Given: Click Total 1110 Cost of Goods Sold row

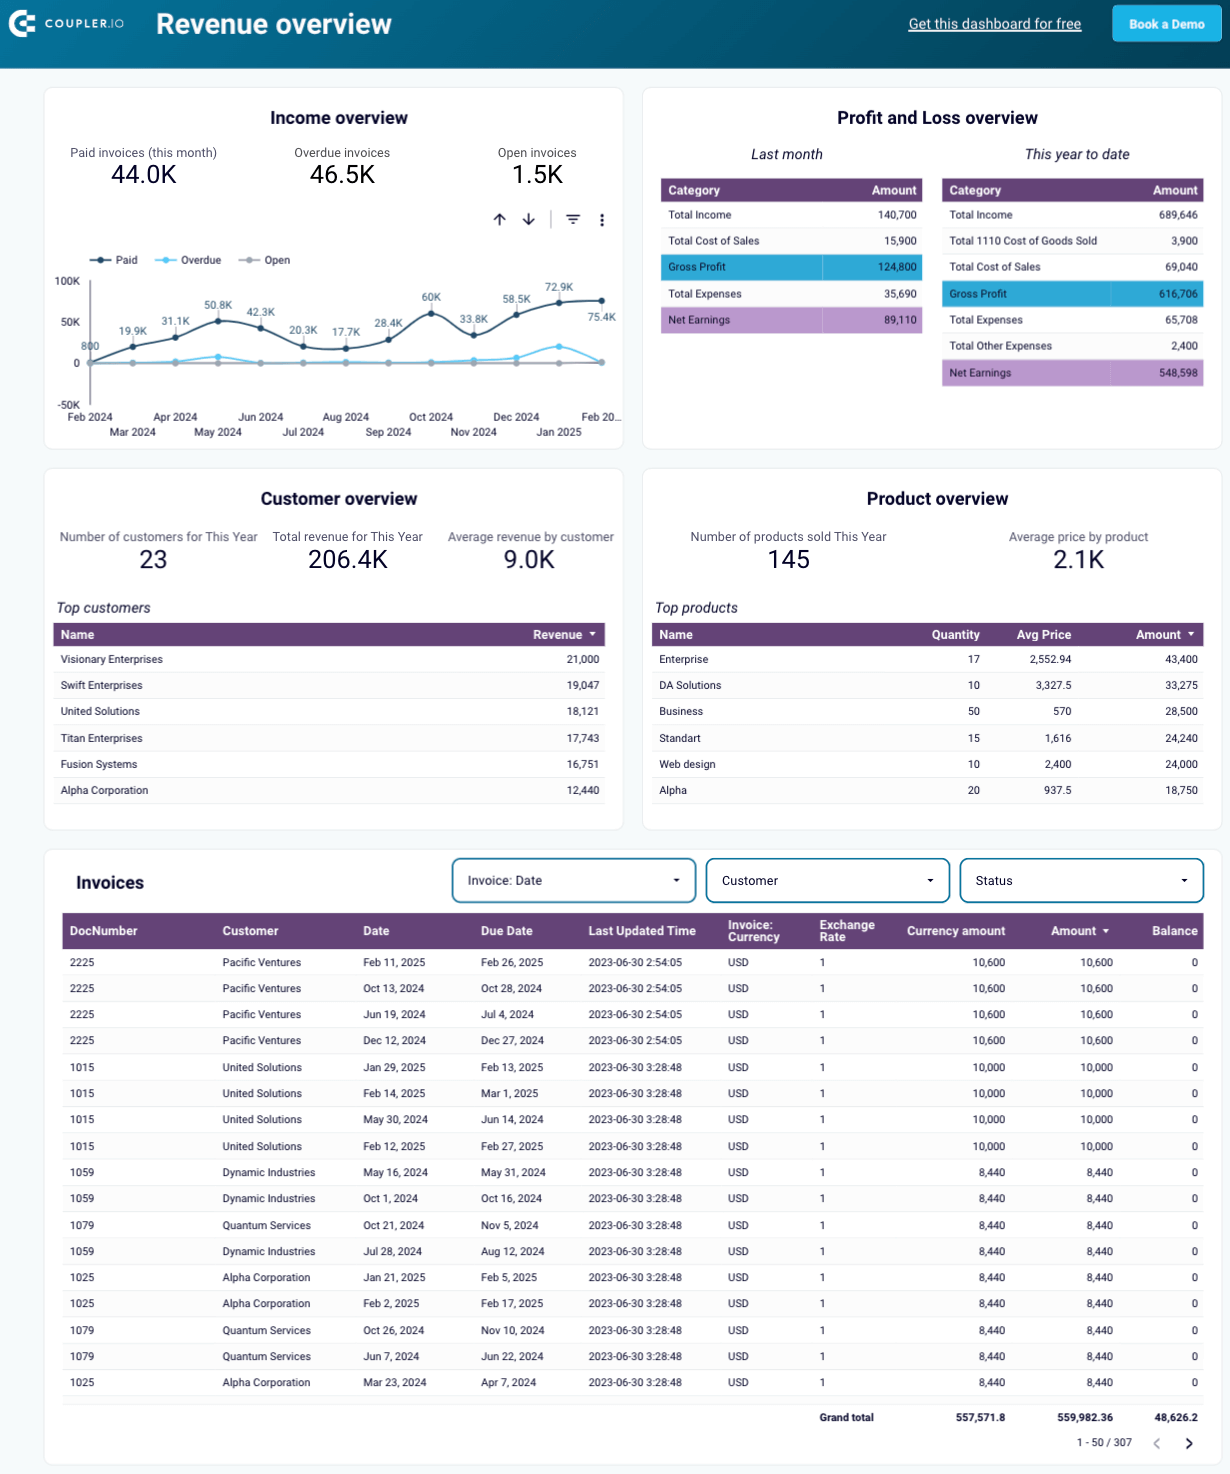Looking at the screenshot, I should coord(1073,241).
